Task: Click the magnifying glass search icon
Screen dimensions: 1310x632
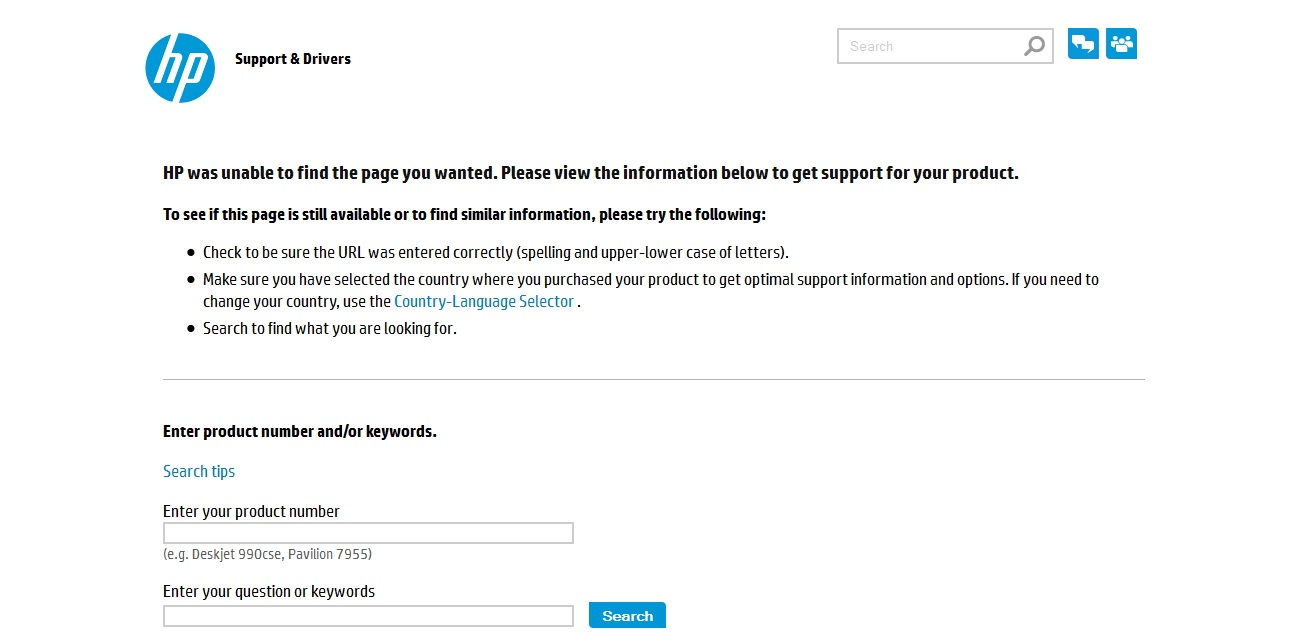Action: point(1034,46)
